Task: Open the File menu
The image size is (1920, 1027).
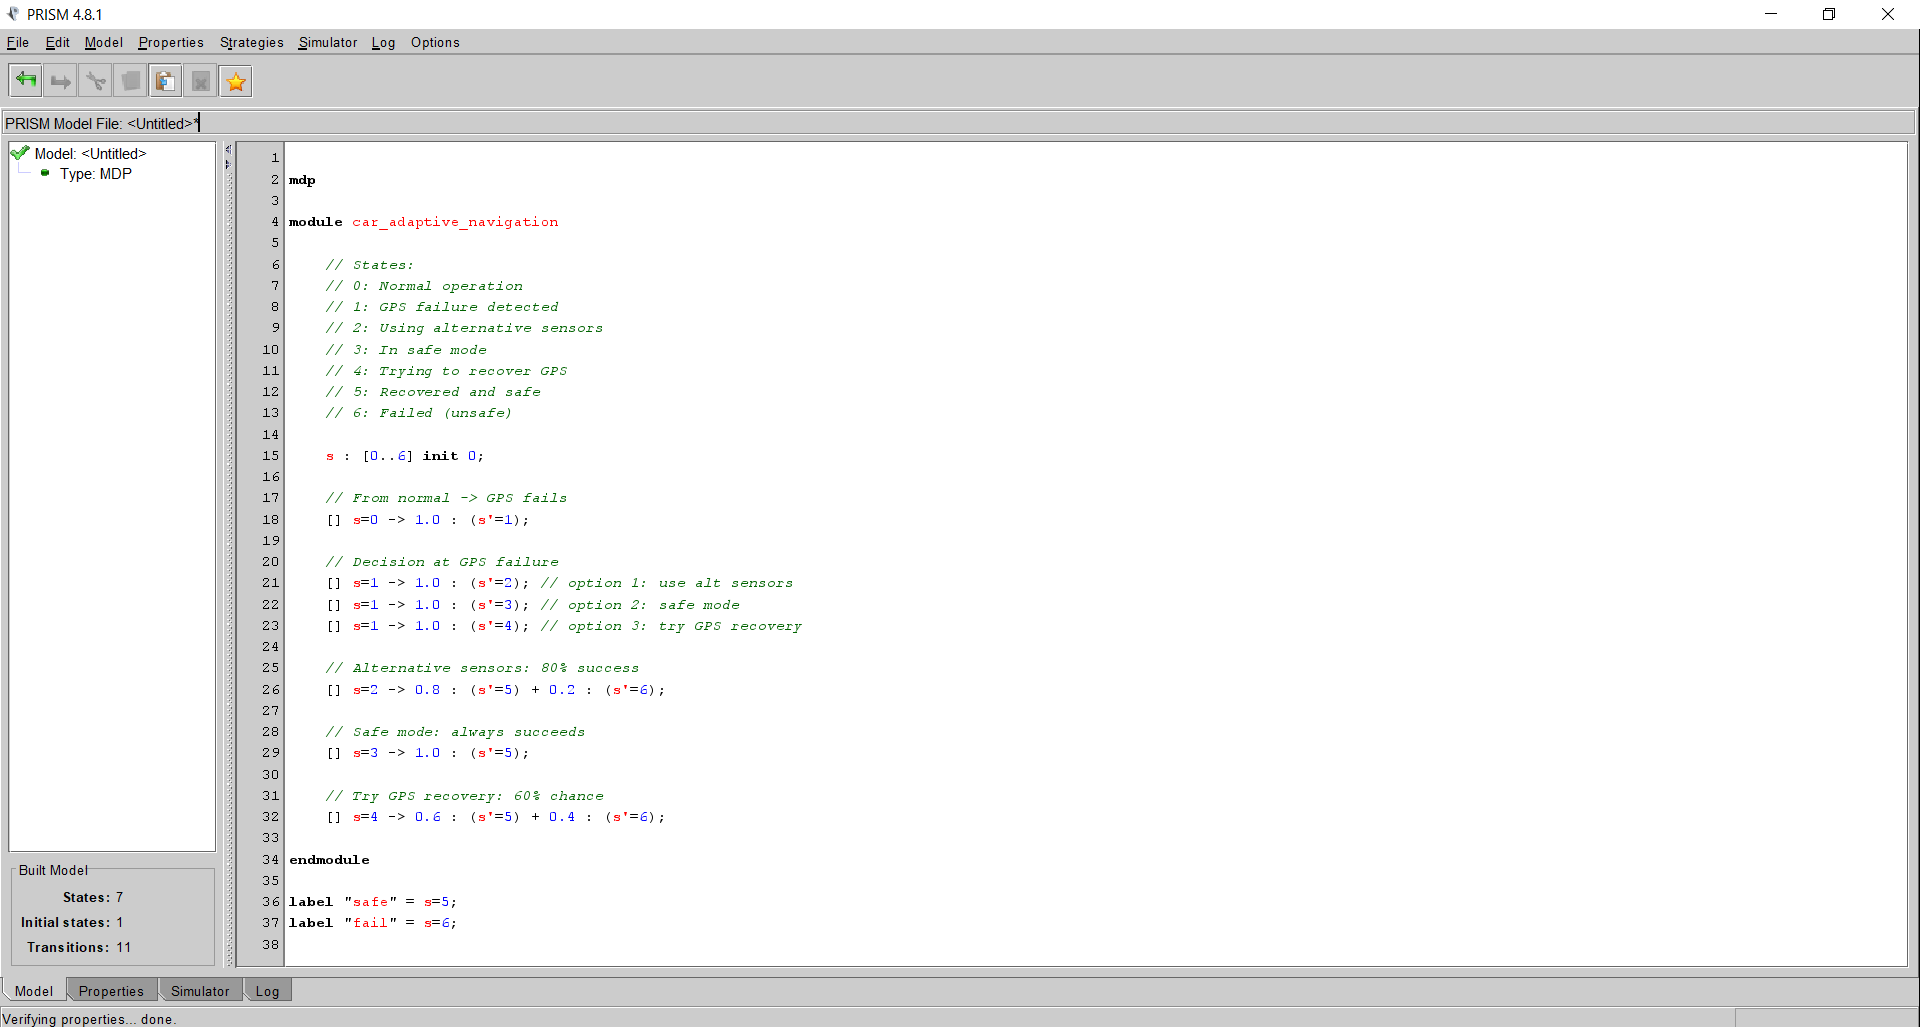Action: coord(18,42)
